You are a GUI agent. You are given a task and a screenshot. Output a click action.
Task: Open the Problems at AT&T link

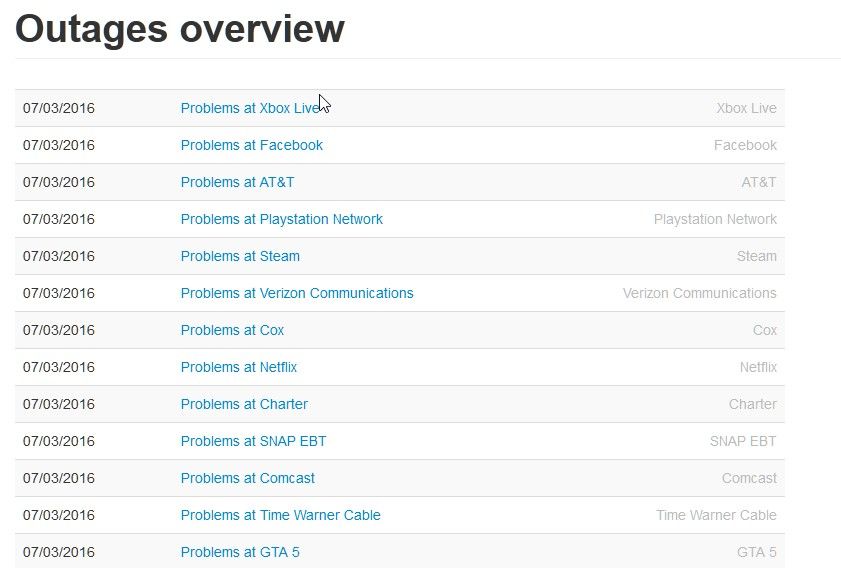coord(237,182)
